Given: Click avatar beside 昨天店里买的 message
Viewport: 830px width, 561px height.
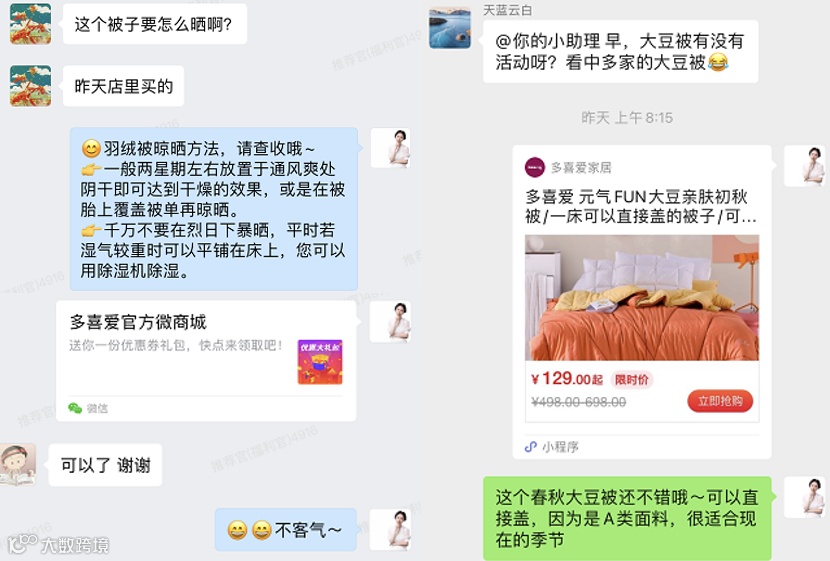Looking at the screenshot, I should [x=31, y=86].
